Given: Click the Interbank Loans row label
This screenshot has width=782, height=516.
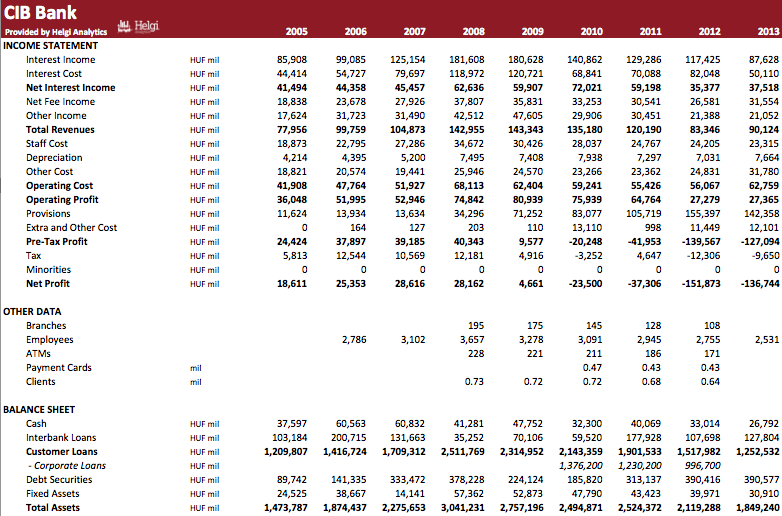Looking at the screenshot, I should click(61, 438).
